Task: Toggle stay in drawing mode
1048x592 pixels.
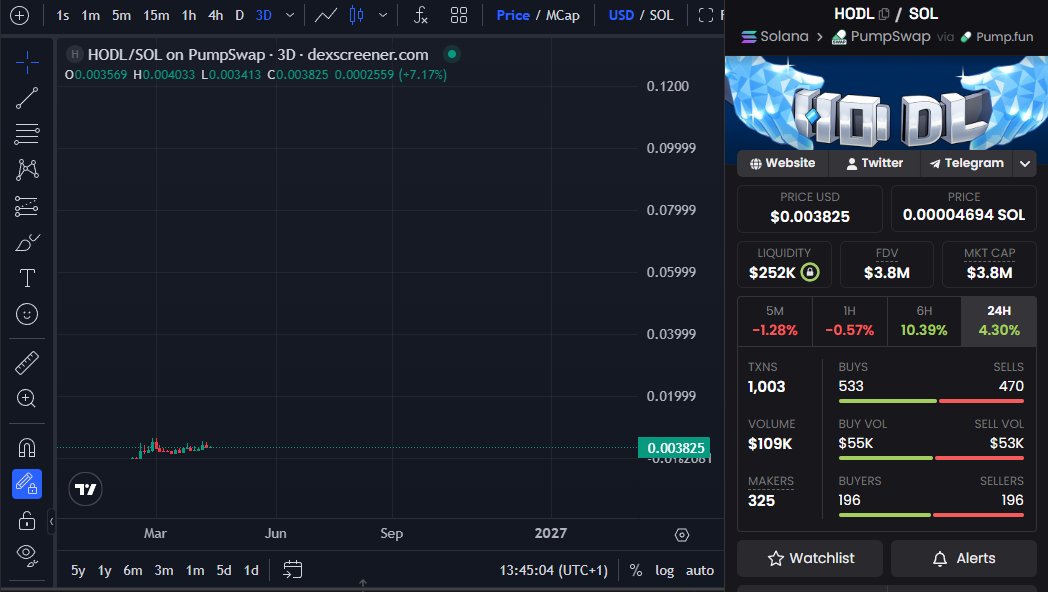Action: point(27,484)
